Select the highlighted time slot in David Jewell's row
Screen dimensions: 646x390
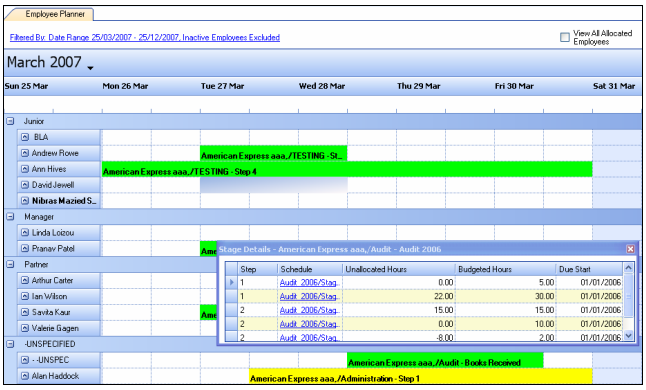tap(274, 185)
